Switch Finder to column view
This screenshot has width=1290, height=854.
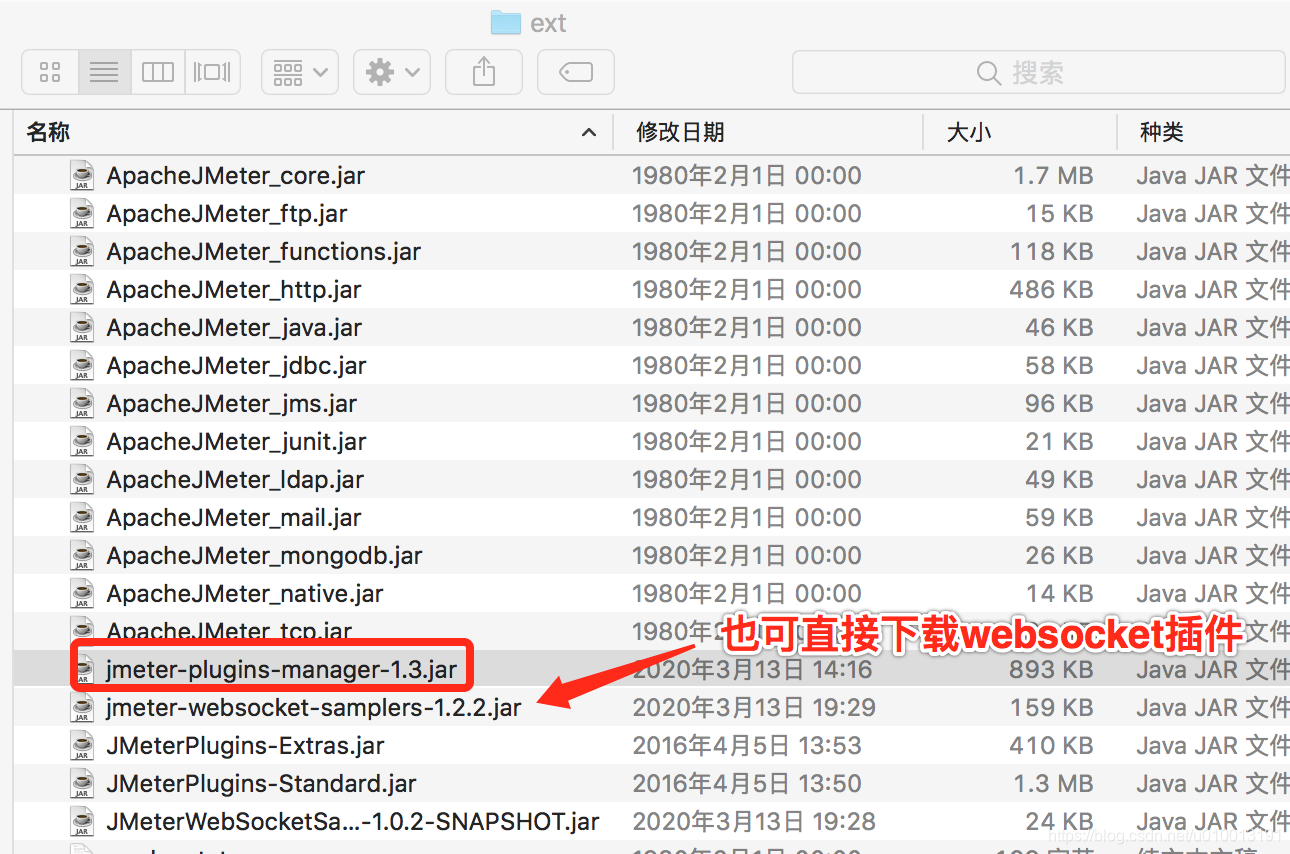pyautogui.click(x=158, y=72)
